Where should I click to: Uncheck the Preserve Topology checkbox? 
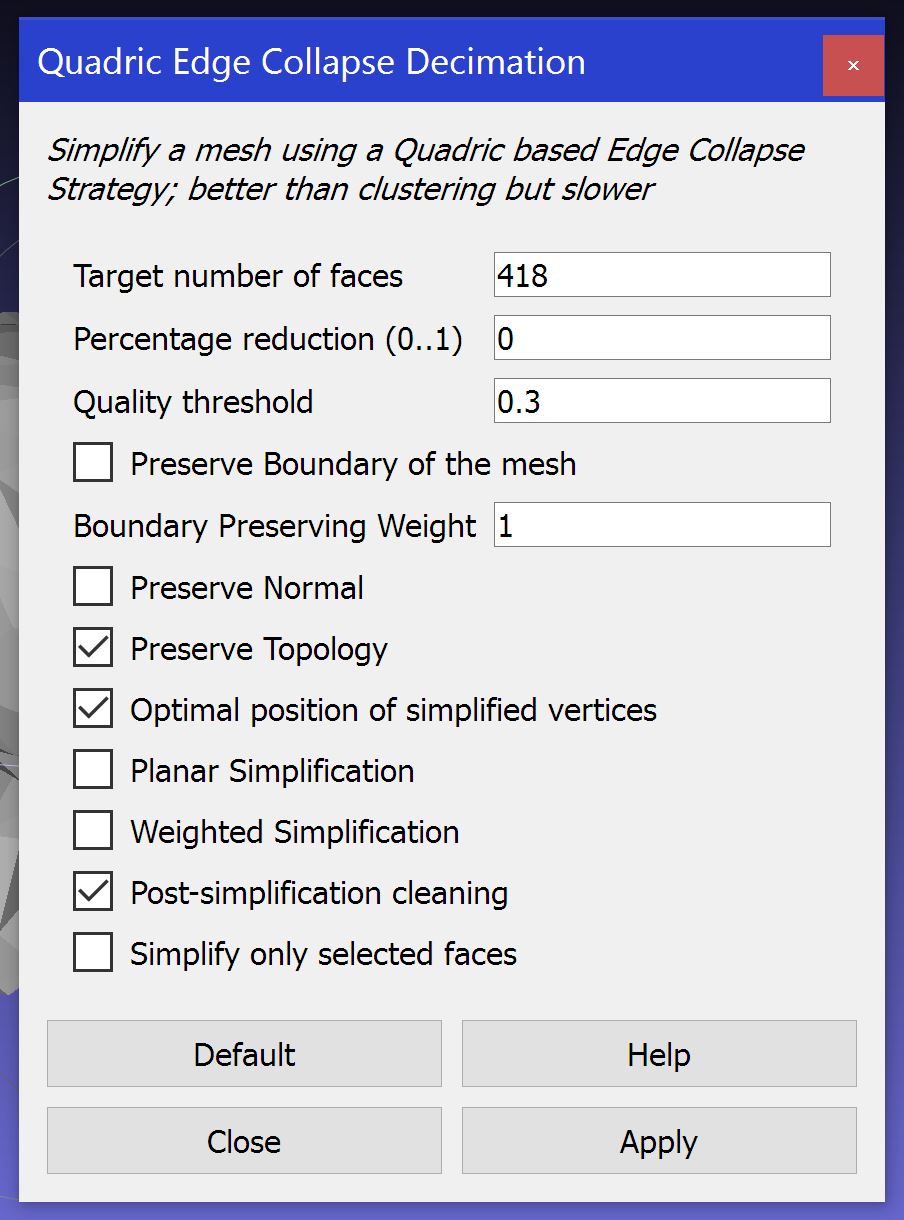[x=93, y=648]
